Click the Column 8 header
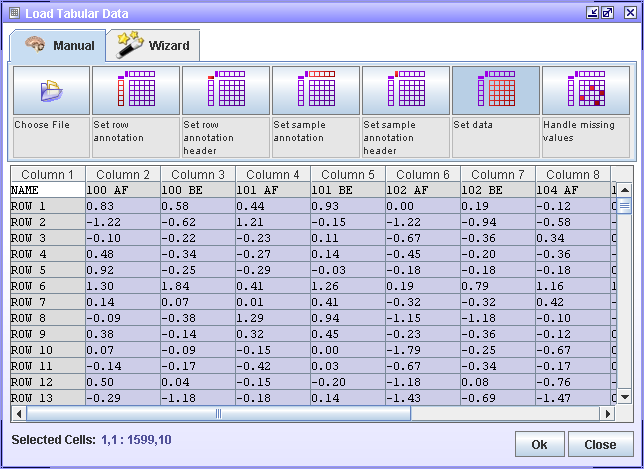The width and height of the screenshot is (644, 469). click(573, 175)
